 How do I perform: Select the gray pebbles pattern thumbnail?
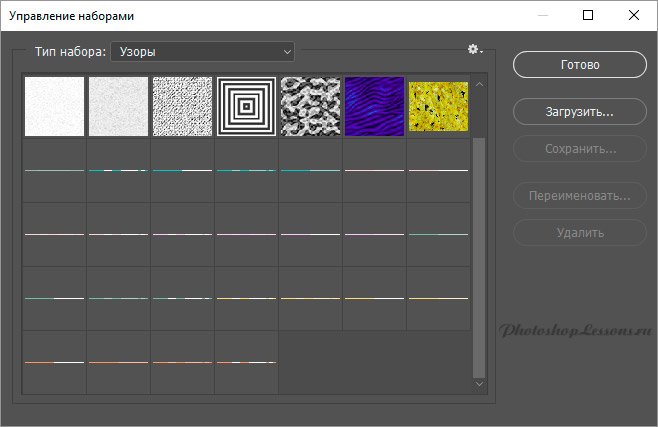click(310, 107)
